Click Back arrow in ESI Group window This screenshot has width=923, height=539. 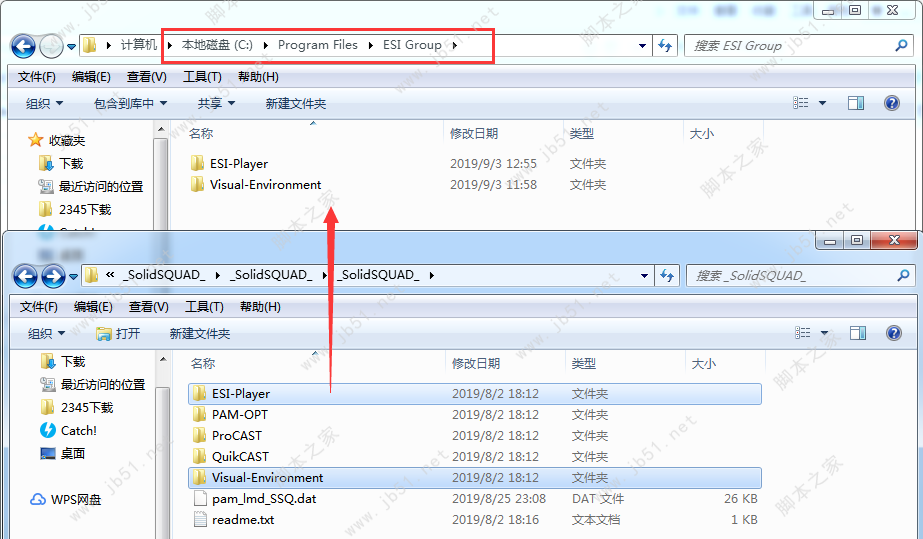click(24, 46)
